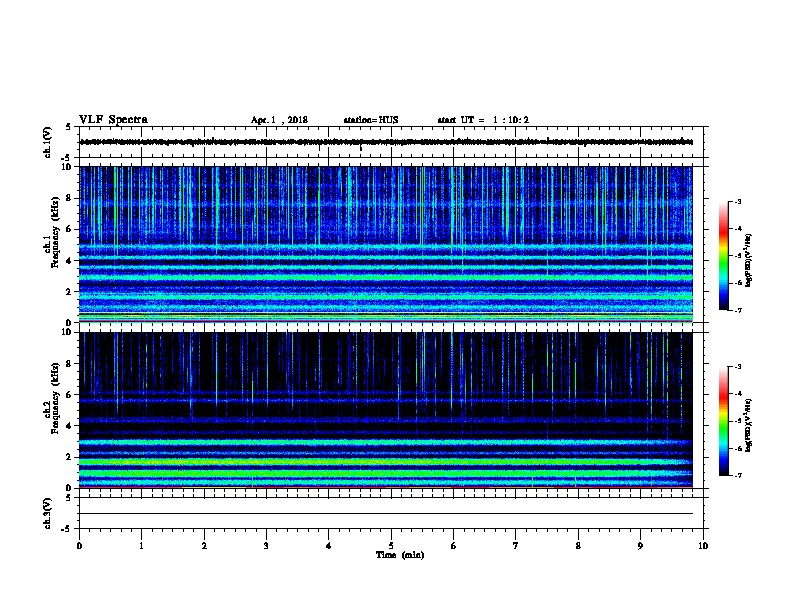This screenshot has height=612, width=792.
Task: Click the 4 kHz tick label of ch.2 spectrogram
Action: [69, 426]
